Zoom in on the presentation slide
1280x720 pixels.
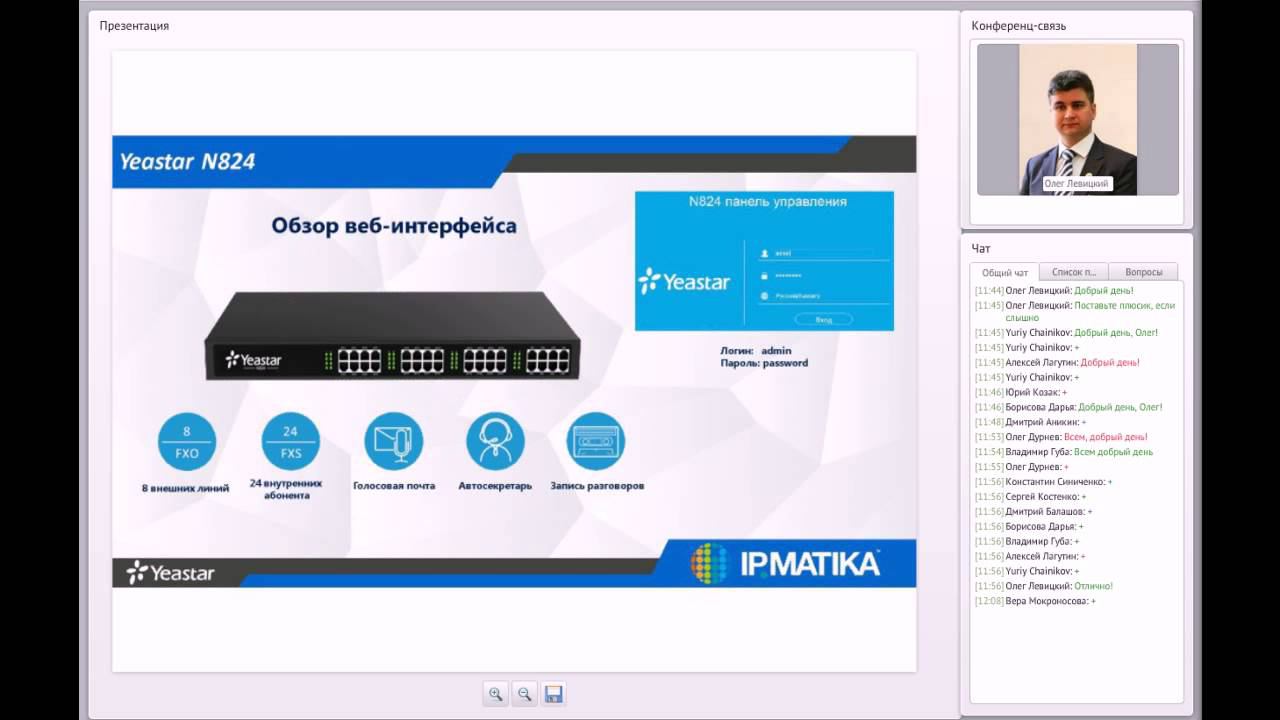point(496,694)
